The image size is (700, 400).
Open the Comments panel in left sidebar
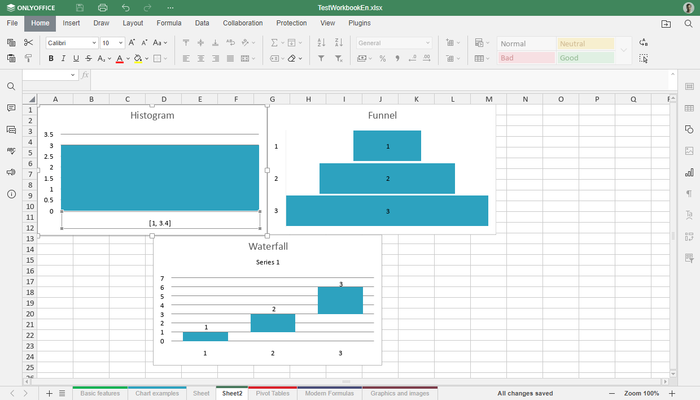tap(11, 108)
